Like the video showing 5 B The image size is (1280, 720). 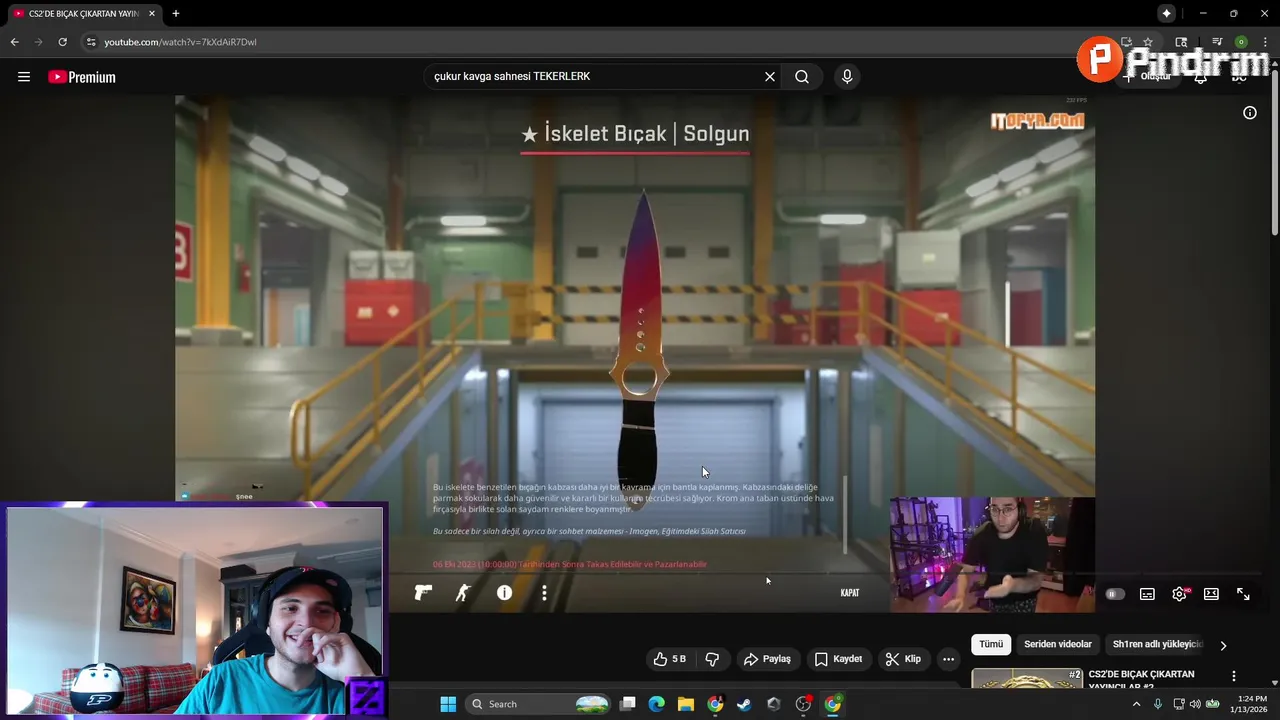(x=670, y=659)
